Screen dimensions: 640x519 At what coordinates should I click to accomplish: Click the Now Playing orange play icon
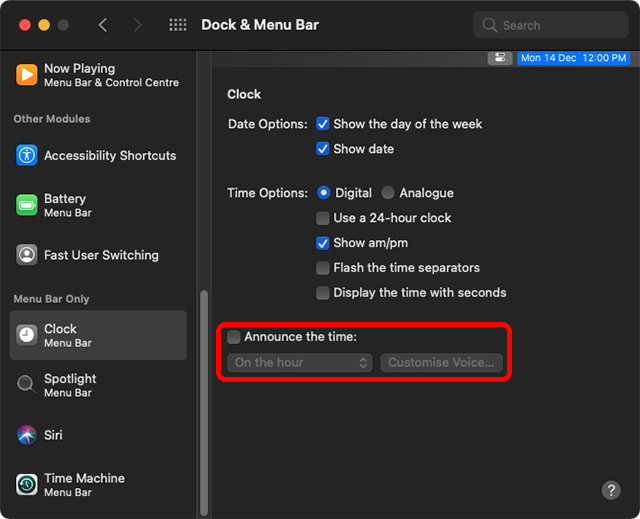tap(27, 75)
